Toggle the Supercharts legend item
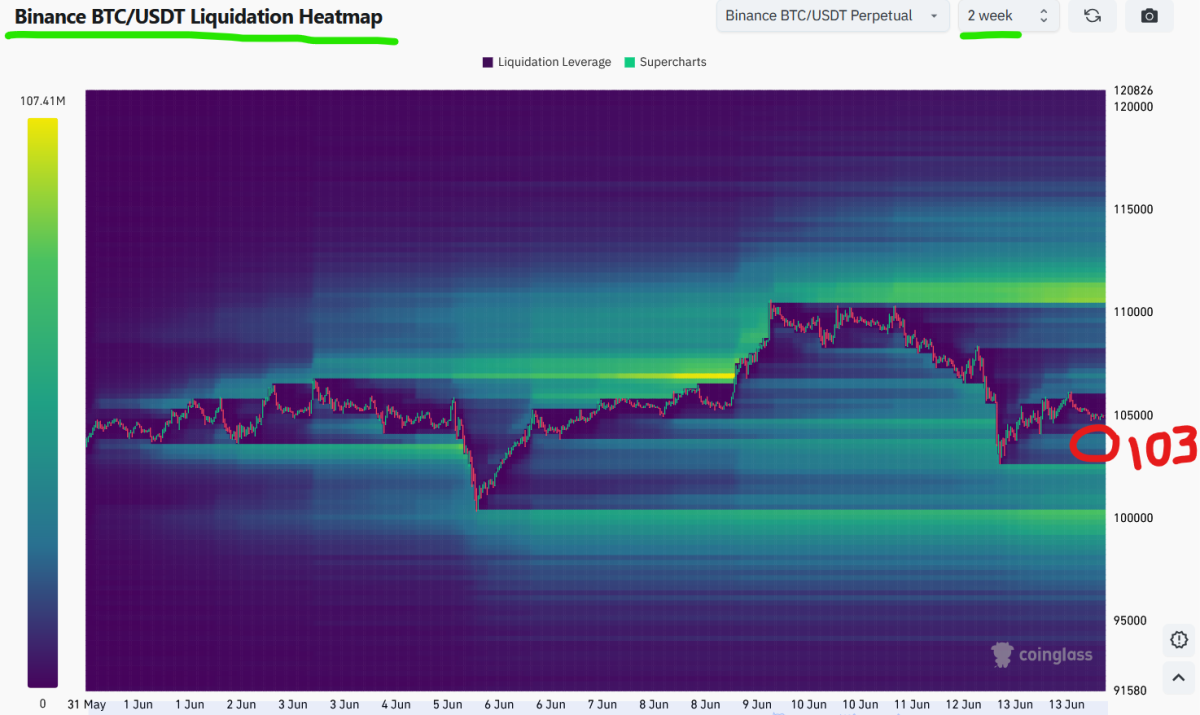The width and height of the screenshot is (1200, 715). click(665, 62)
